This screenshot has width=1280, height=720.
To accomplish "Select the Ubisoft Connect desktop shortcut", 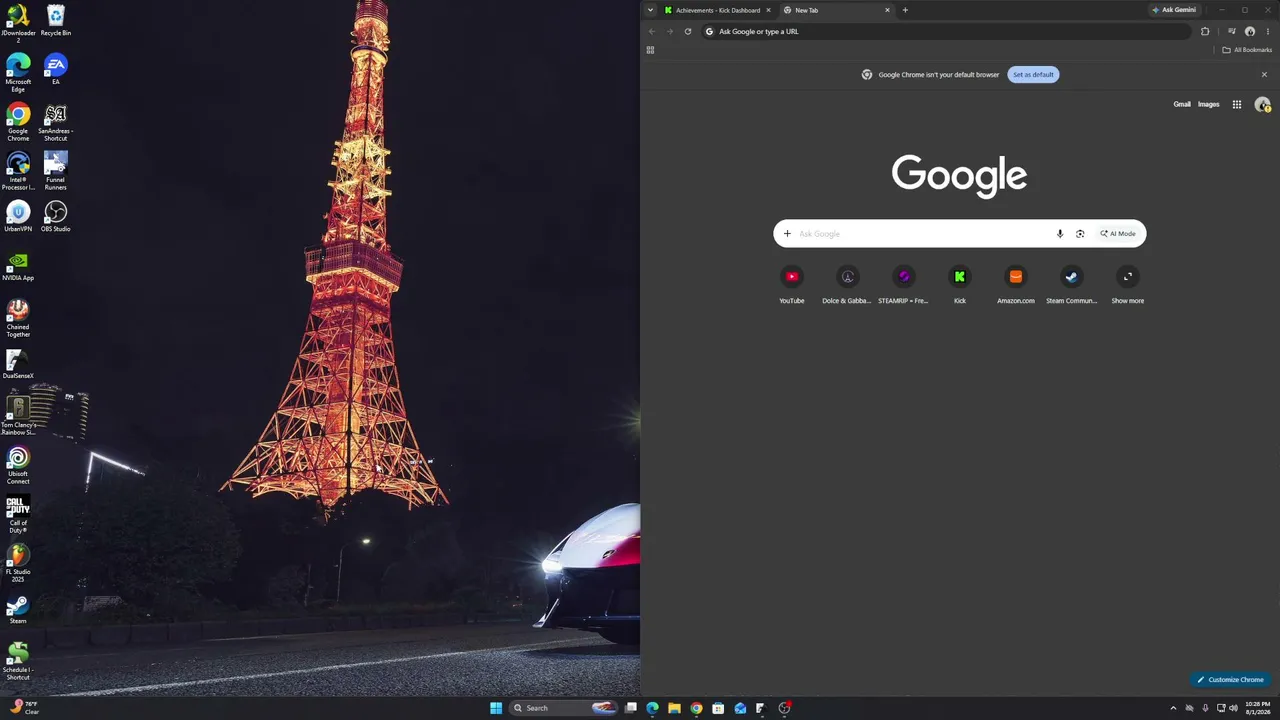I will pos(18,464).
